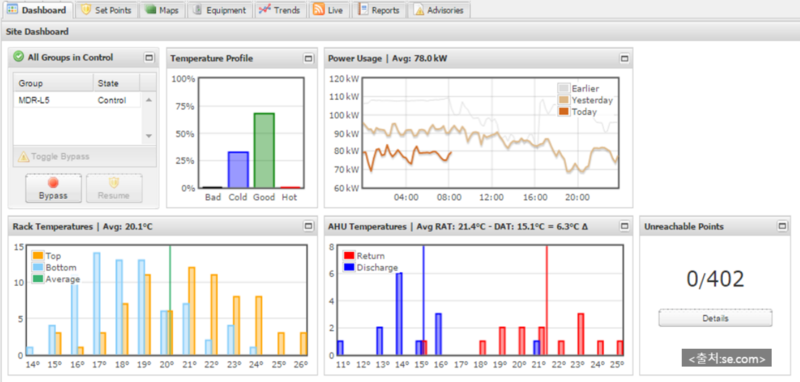Click the 21° orange Top bar in Rack Temperatures
Screen dimensions: 800x382
pyautogui.click(x=192, y=311)
